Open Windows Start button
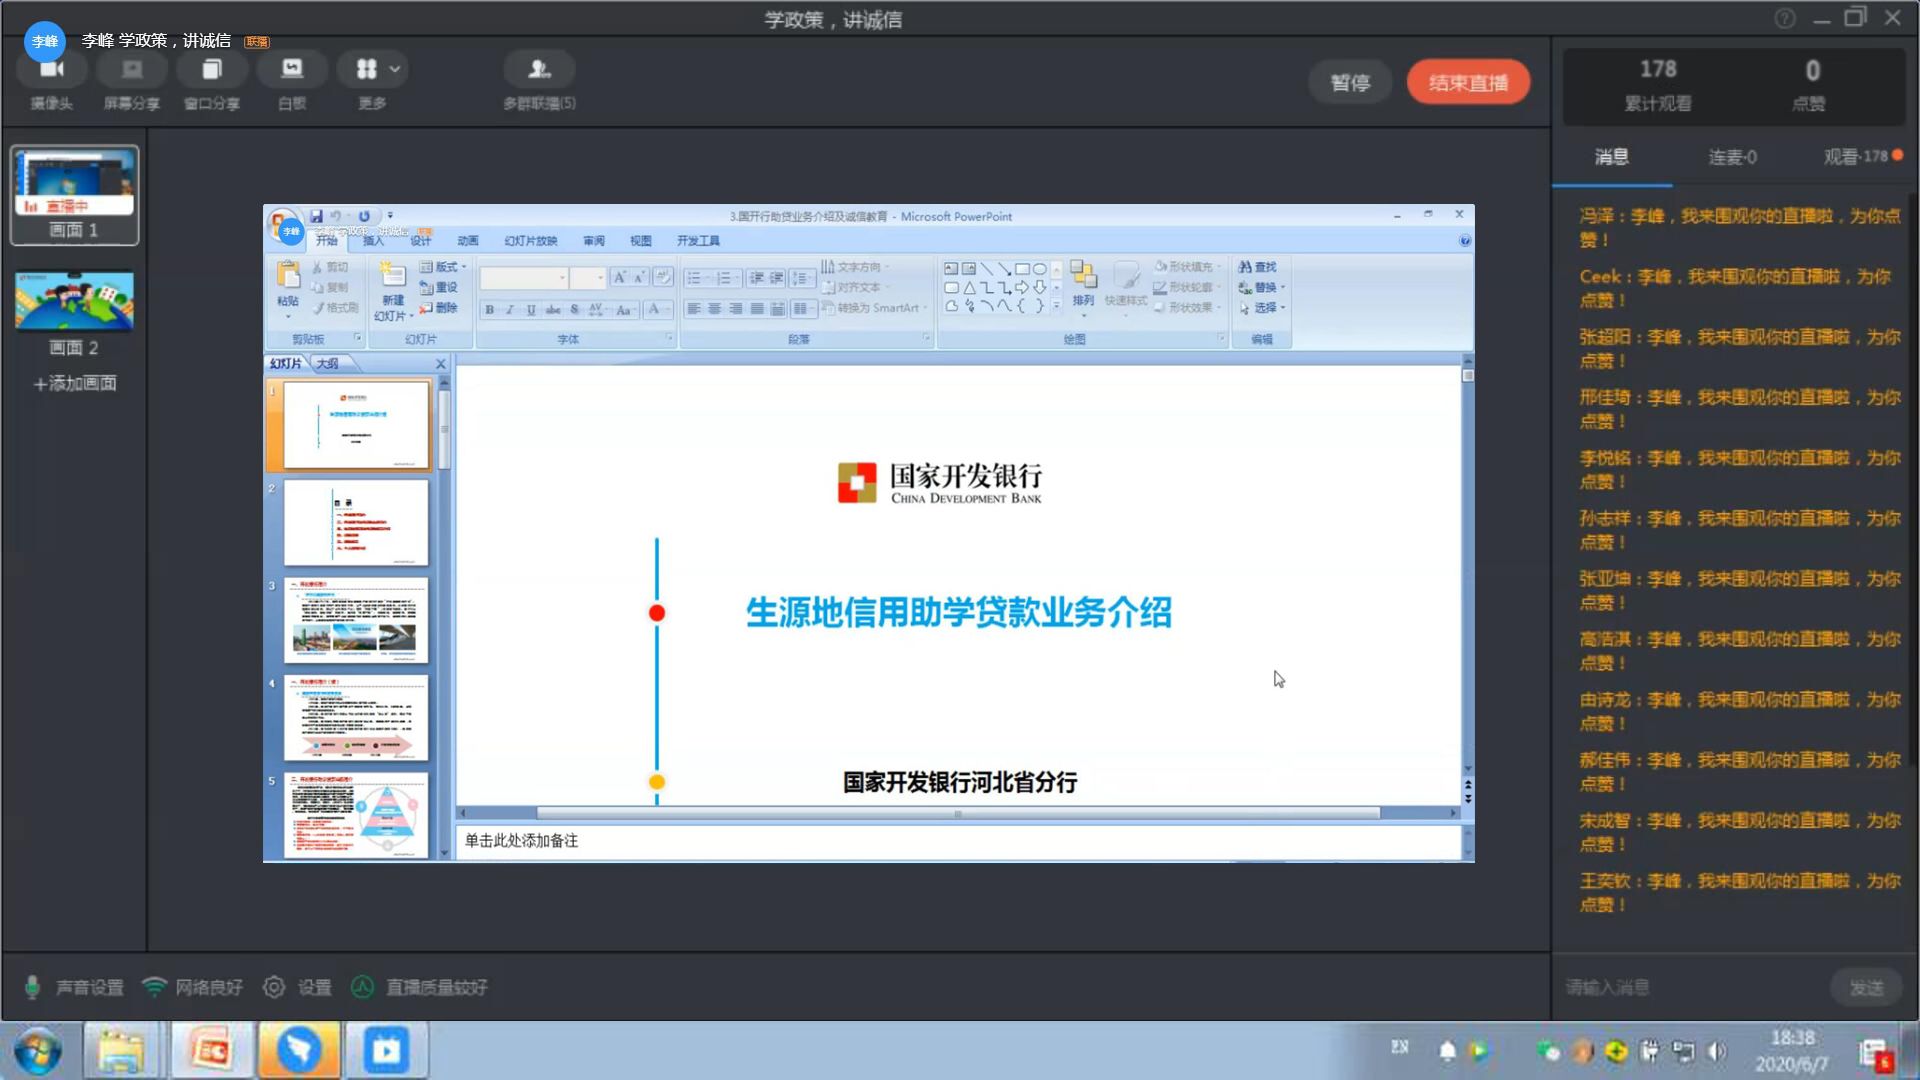 [38, 1051]
